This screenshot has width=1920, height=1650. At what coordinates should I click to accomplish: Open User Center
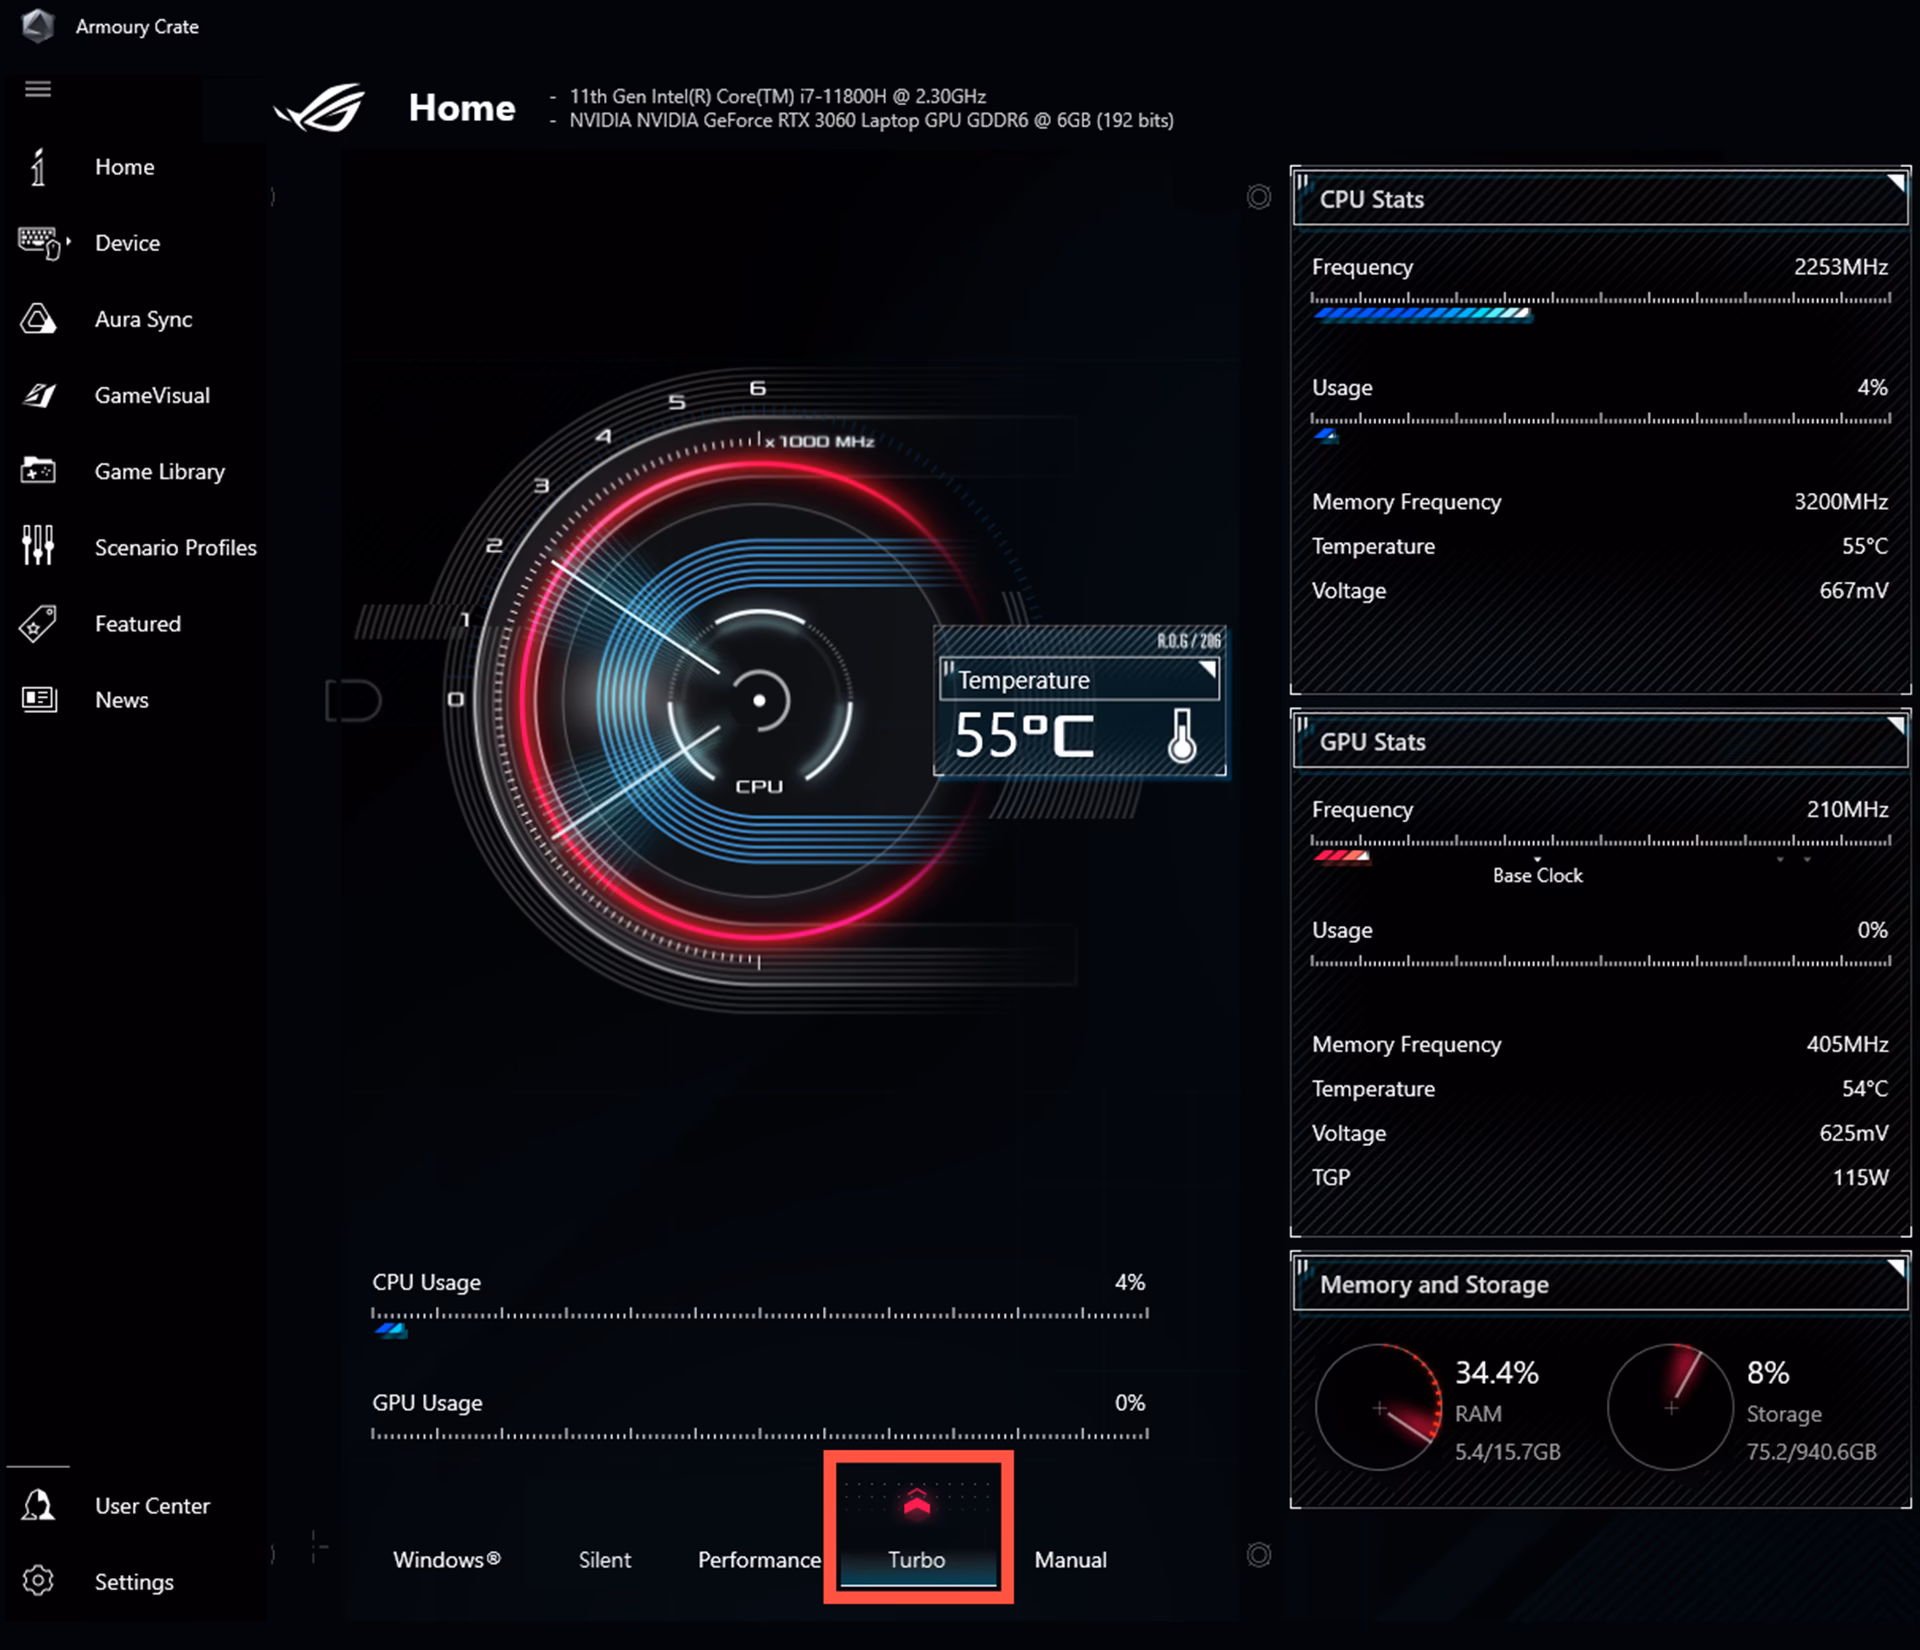(x=152, y=1505)
